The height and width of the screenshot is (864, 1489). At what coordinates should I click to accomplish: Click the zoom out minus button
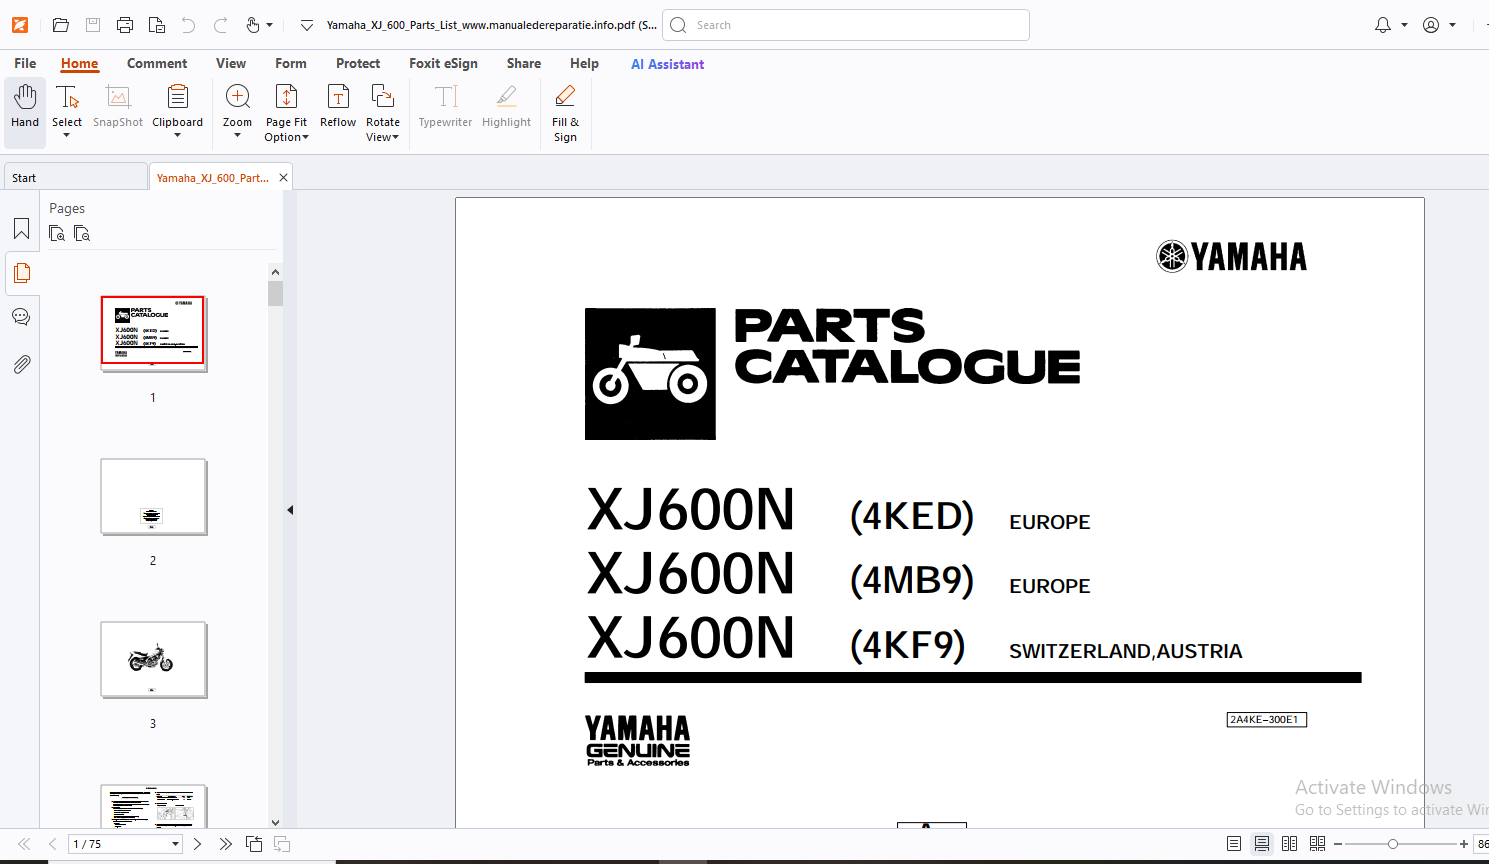coord(1338,844)
